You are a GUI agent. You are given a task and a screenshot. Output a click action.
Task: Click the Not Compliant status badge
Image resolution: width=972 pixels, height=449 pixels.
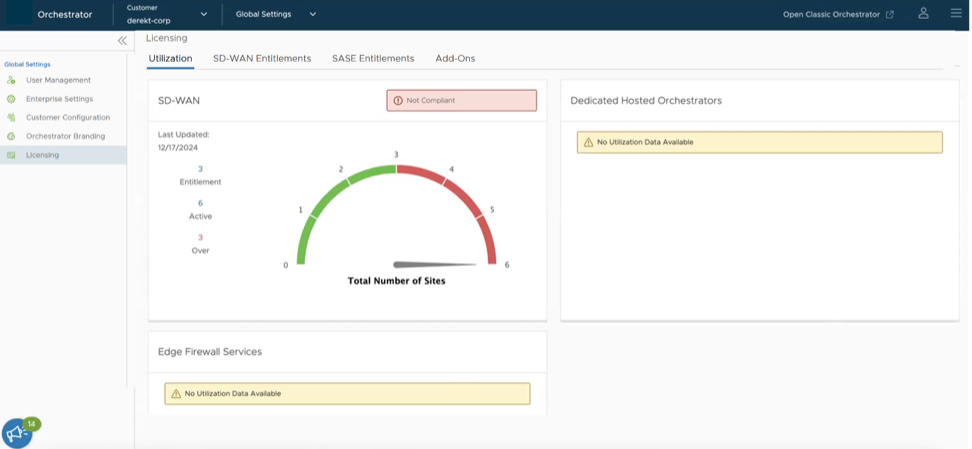tap(462, 100)
